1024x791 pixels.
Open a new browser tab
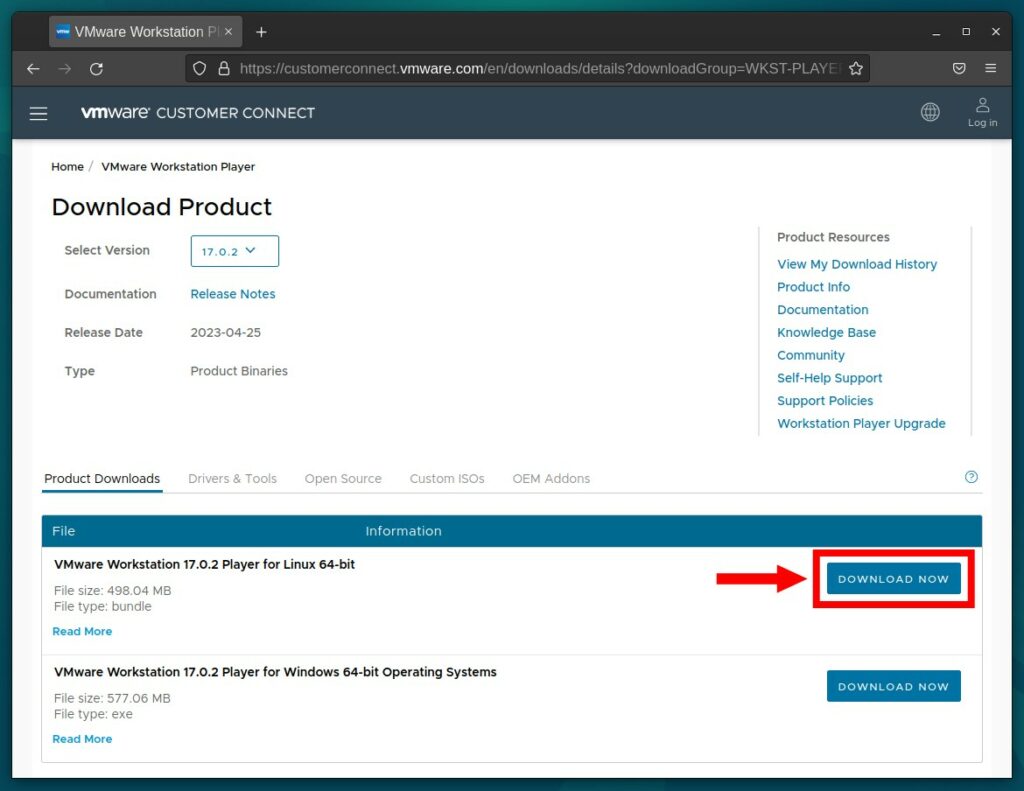pos(261,32)
